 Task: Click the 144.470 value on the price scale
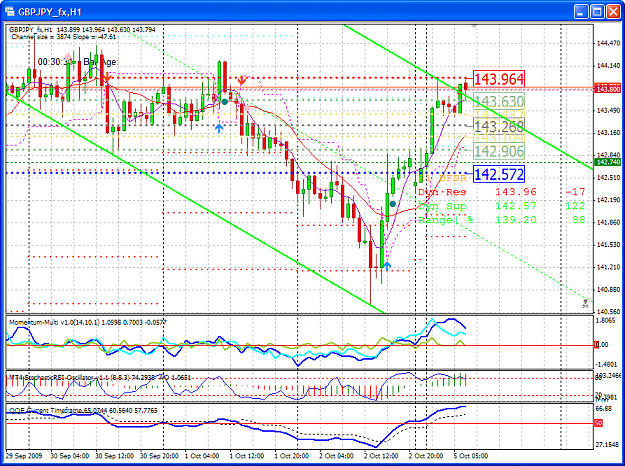tap(609, 43)
